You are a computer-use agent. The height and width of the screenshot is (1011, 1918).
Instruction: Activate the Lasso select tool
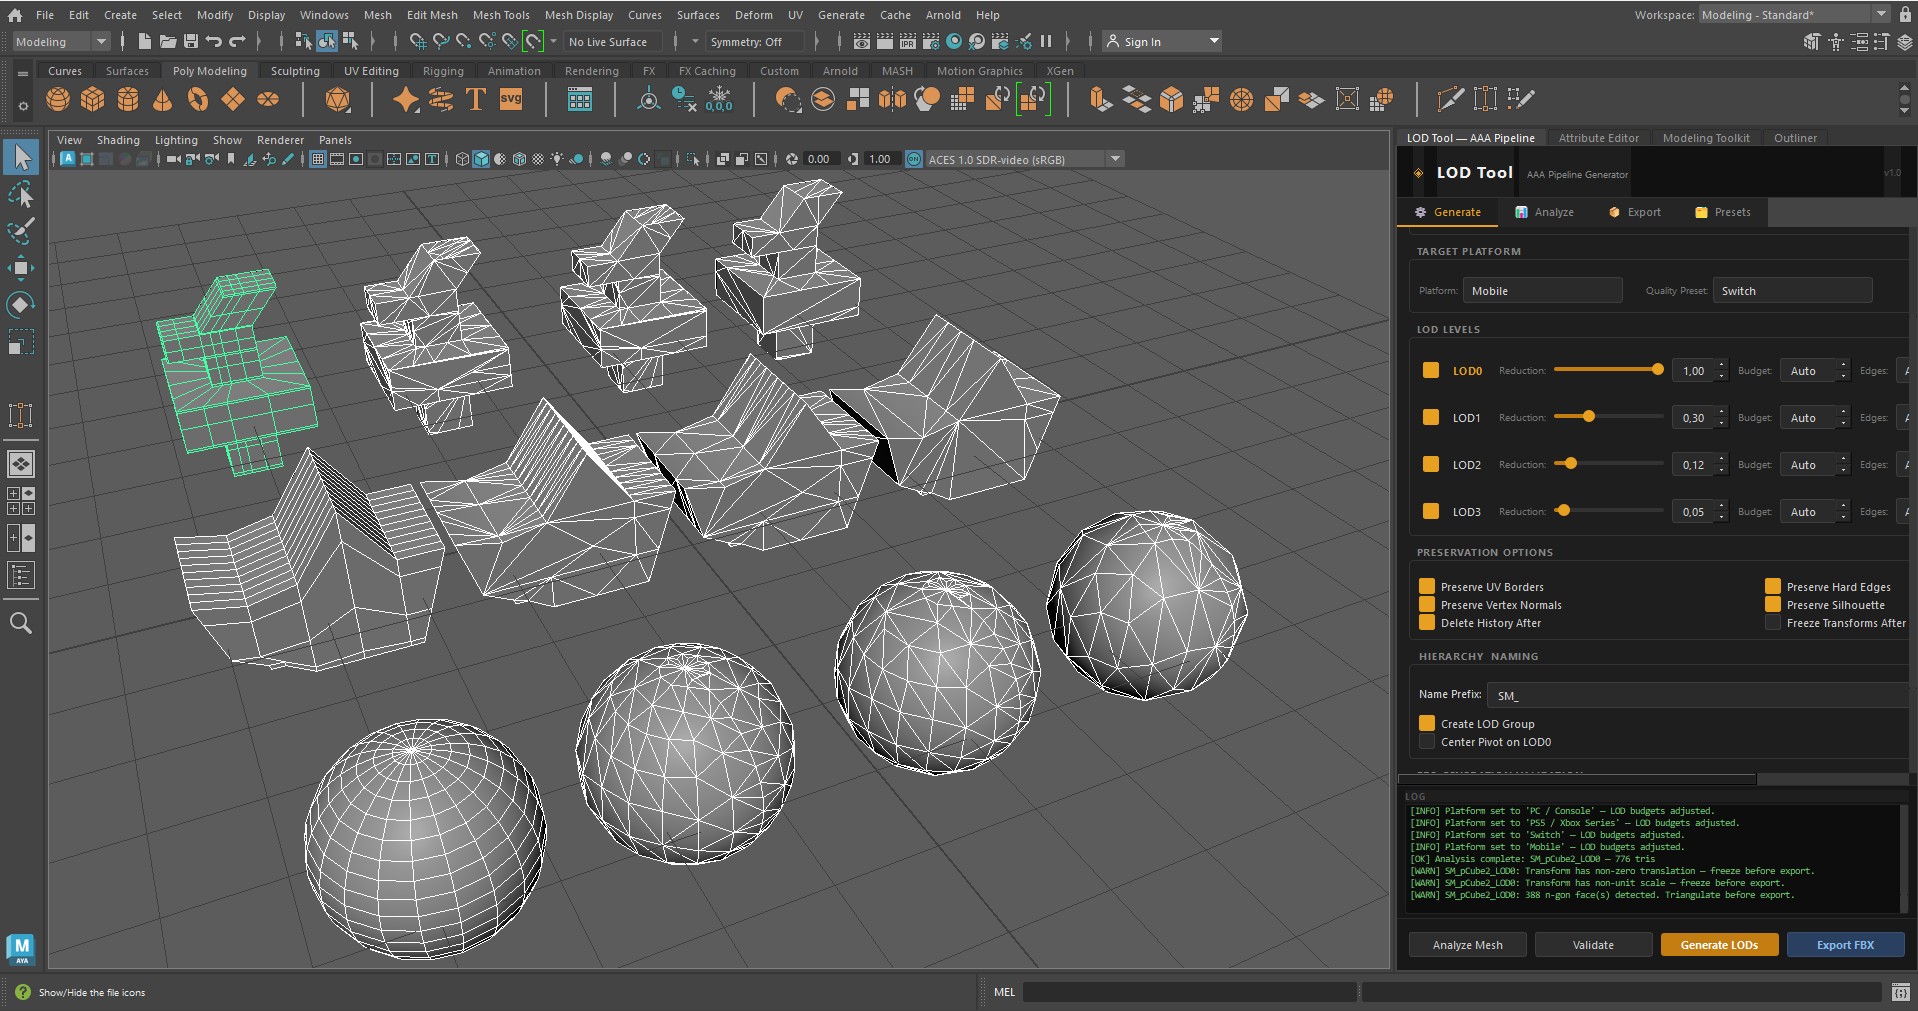[x=21, y=194]
